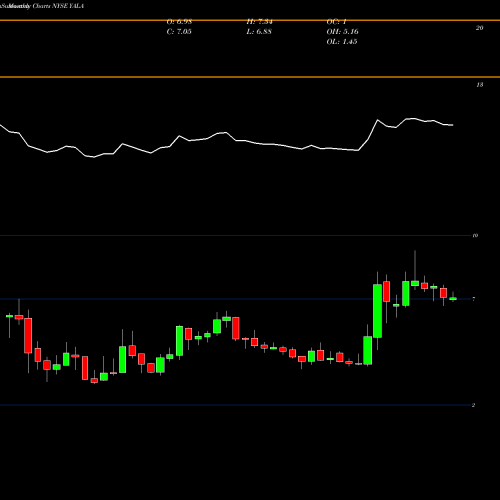Image resolution: width=500 pixels, height=500 pixels.
Task: Click the '10' price axis label
Action: click(x=475, y=235)
